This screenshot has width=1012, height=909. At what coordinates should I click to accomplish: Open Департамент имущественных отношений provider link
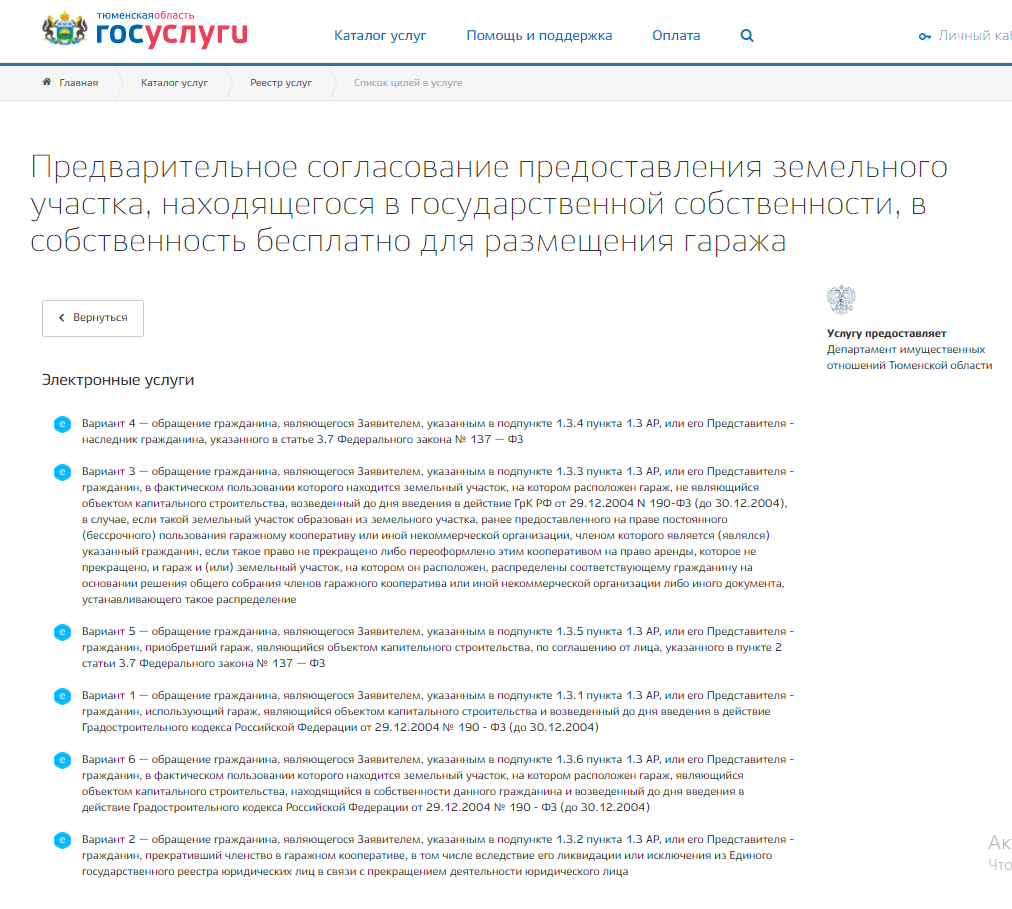tap(908, 357)
